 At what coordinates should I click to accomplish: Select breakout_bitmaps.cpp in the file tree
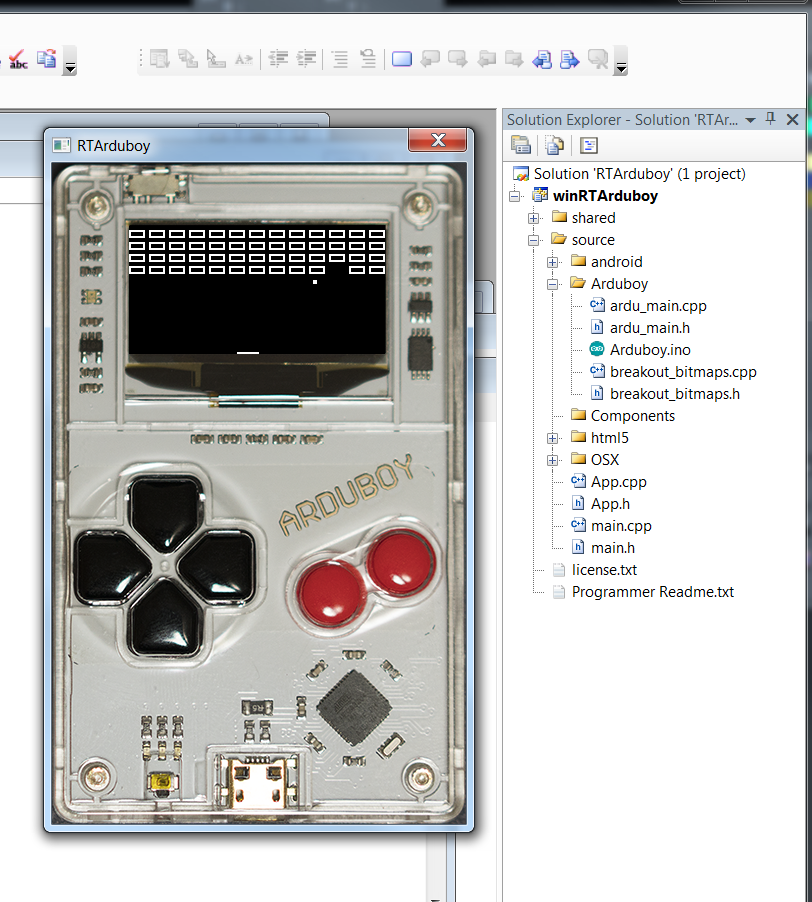(x=683, y=372)
